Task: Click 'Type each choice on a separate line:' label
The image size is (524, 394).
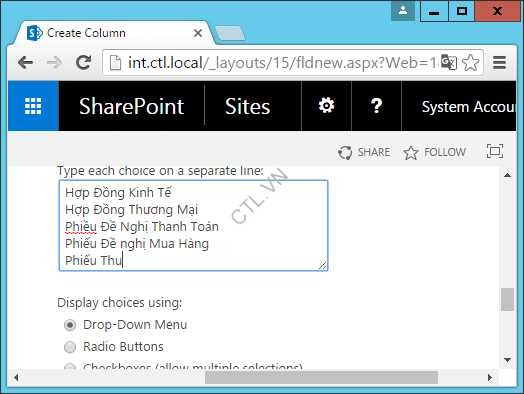Action: click(x=160, y=171)
